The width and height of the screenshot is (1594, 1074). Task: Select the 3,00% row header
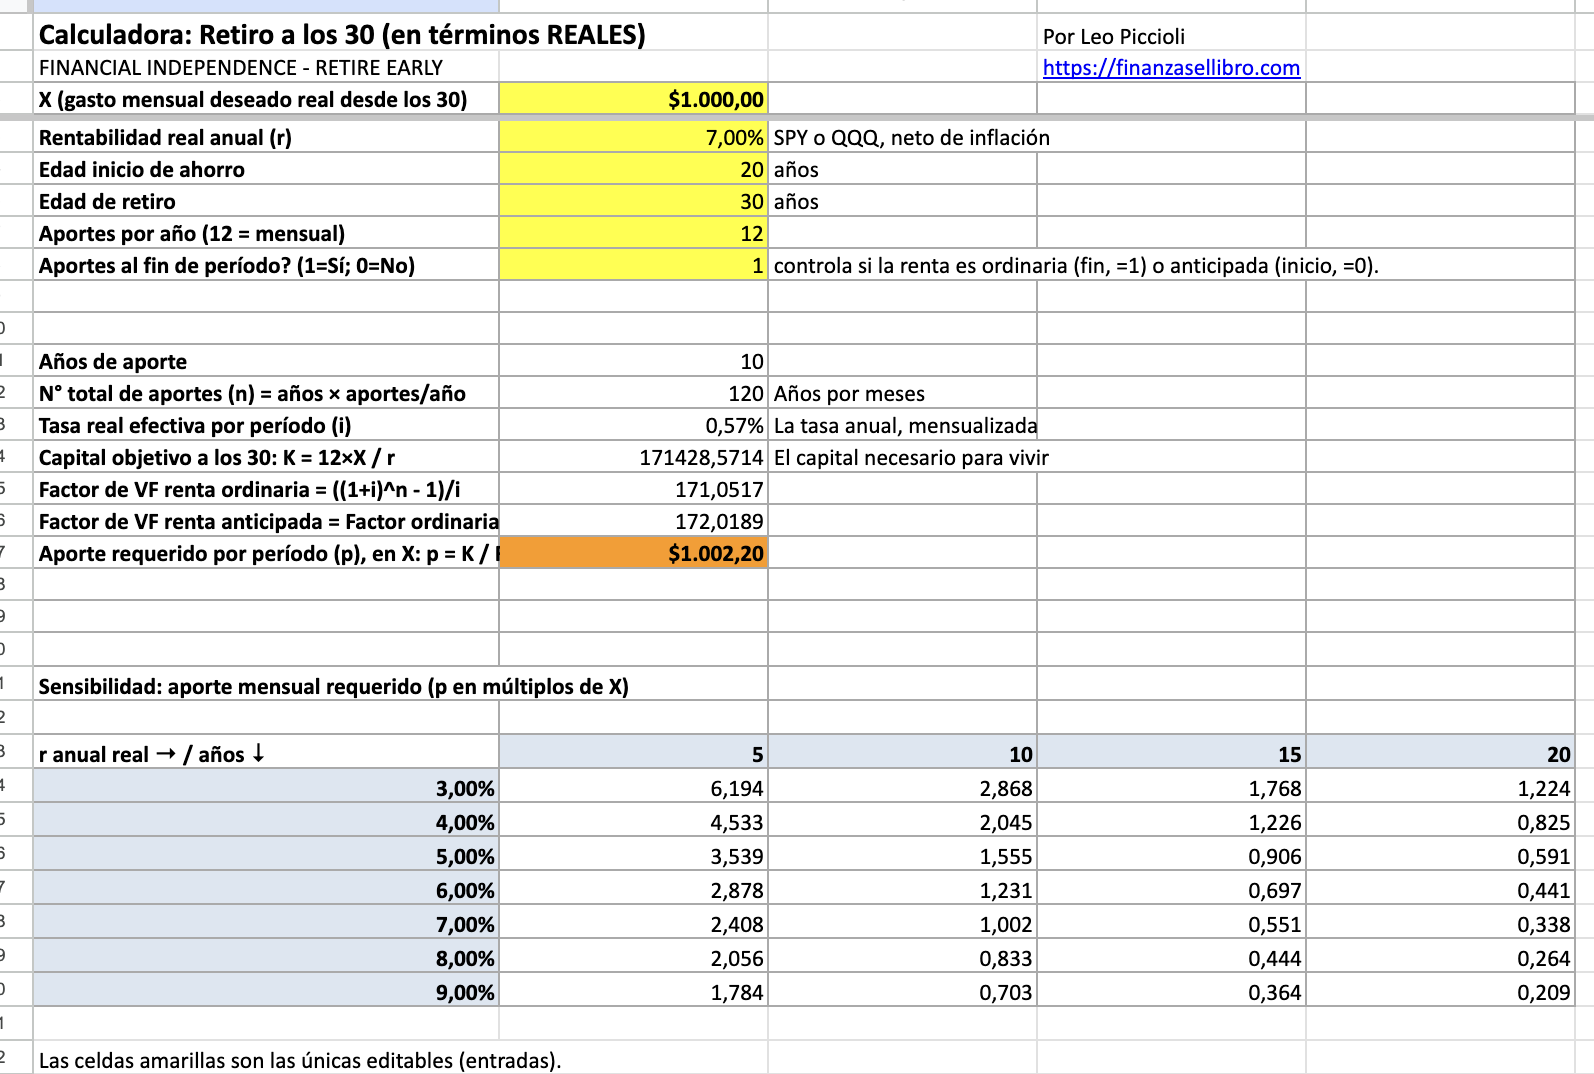coord(266,787)
